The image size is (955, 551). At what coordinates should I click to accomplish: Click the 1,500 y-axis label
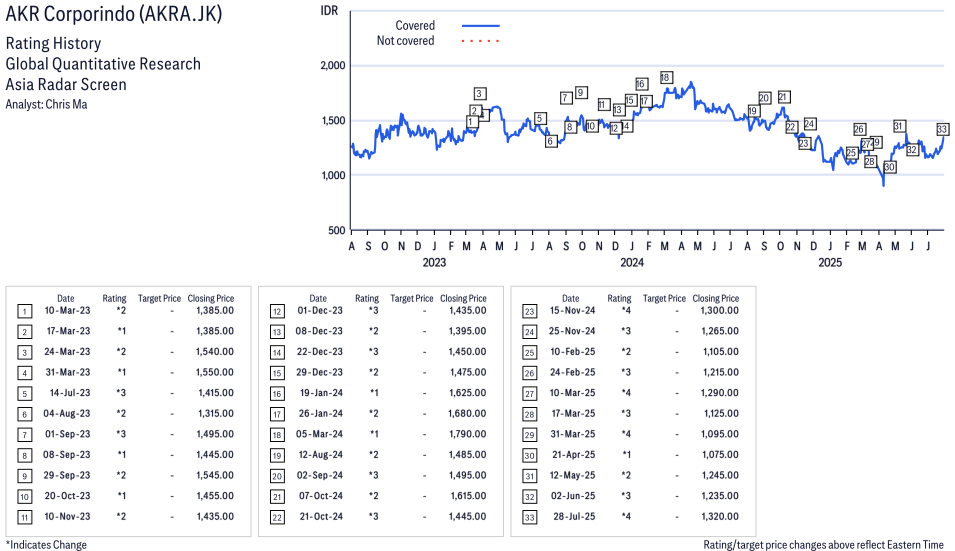[x=333, y=121]
